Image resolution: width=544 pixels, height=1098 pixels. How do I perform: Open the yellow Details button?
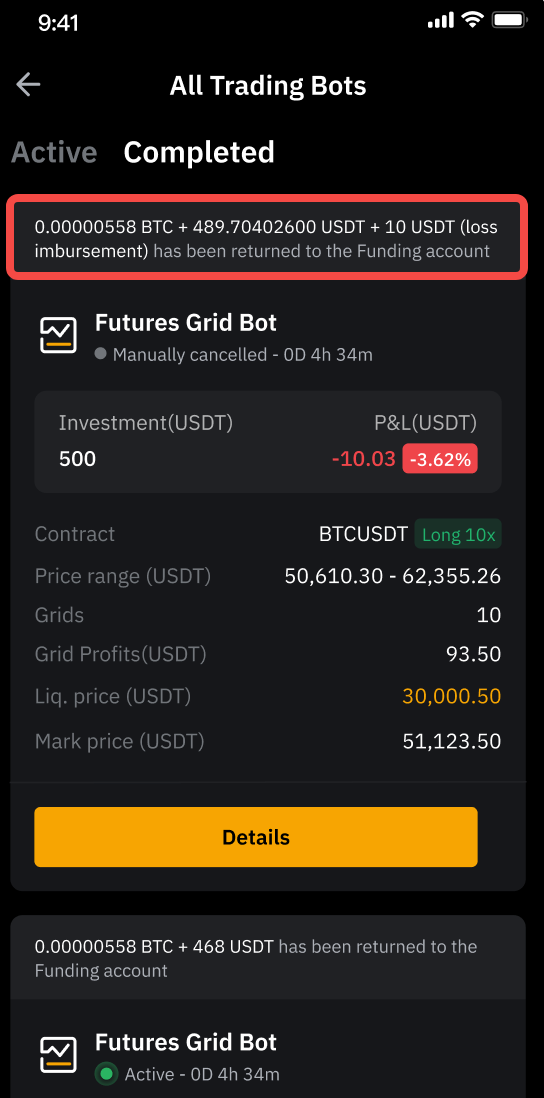click(x=256, y=837)
